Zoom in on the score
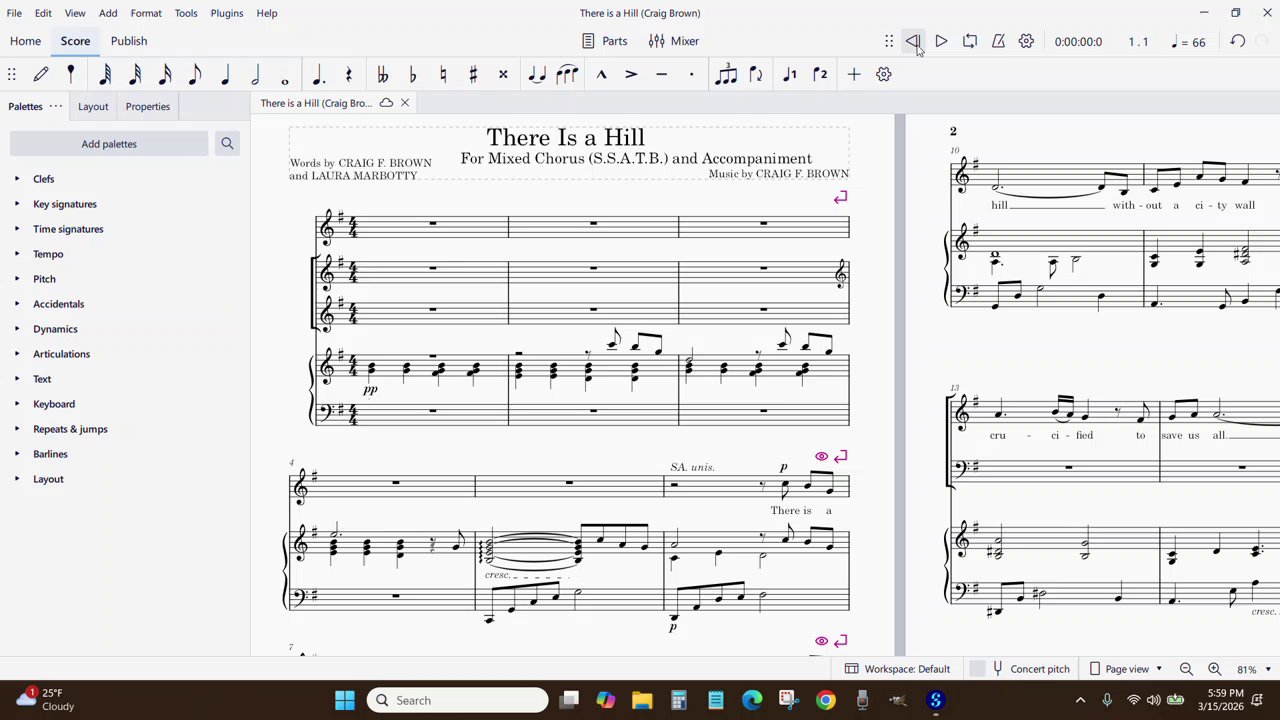 (1214, 669)
